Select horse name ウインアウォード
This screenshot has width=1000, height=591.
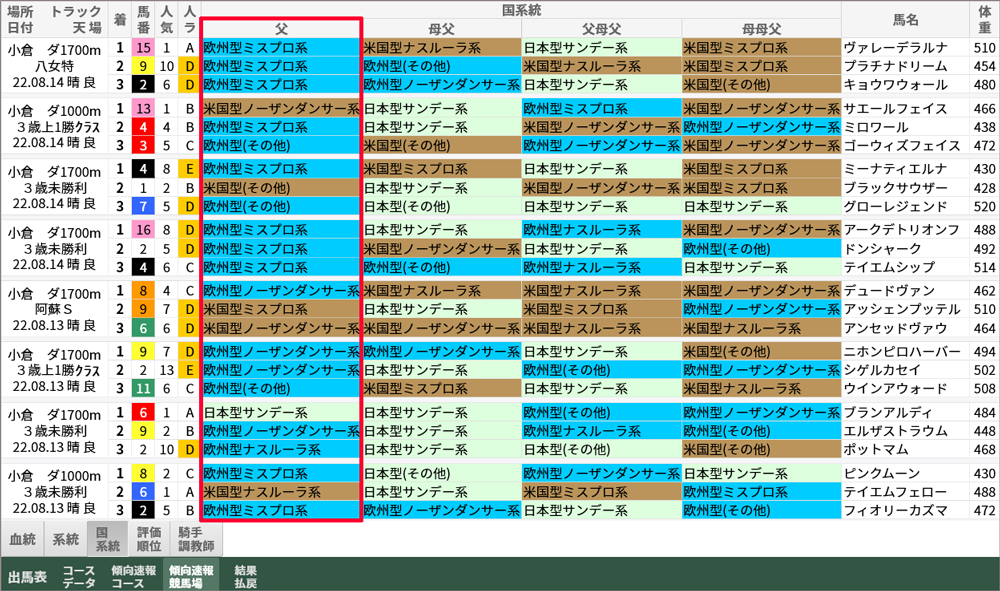895,389
